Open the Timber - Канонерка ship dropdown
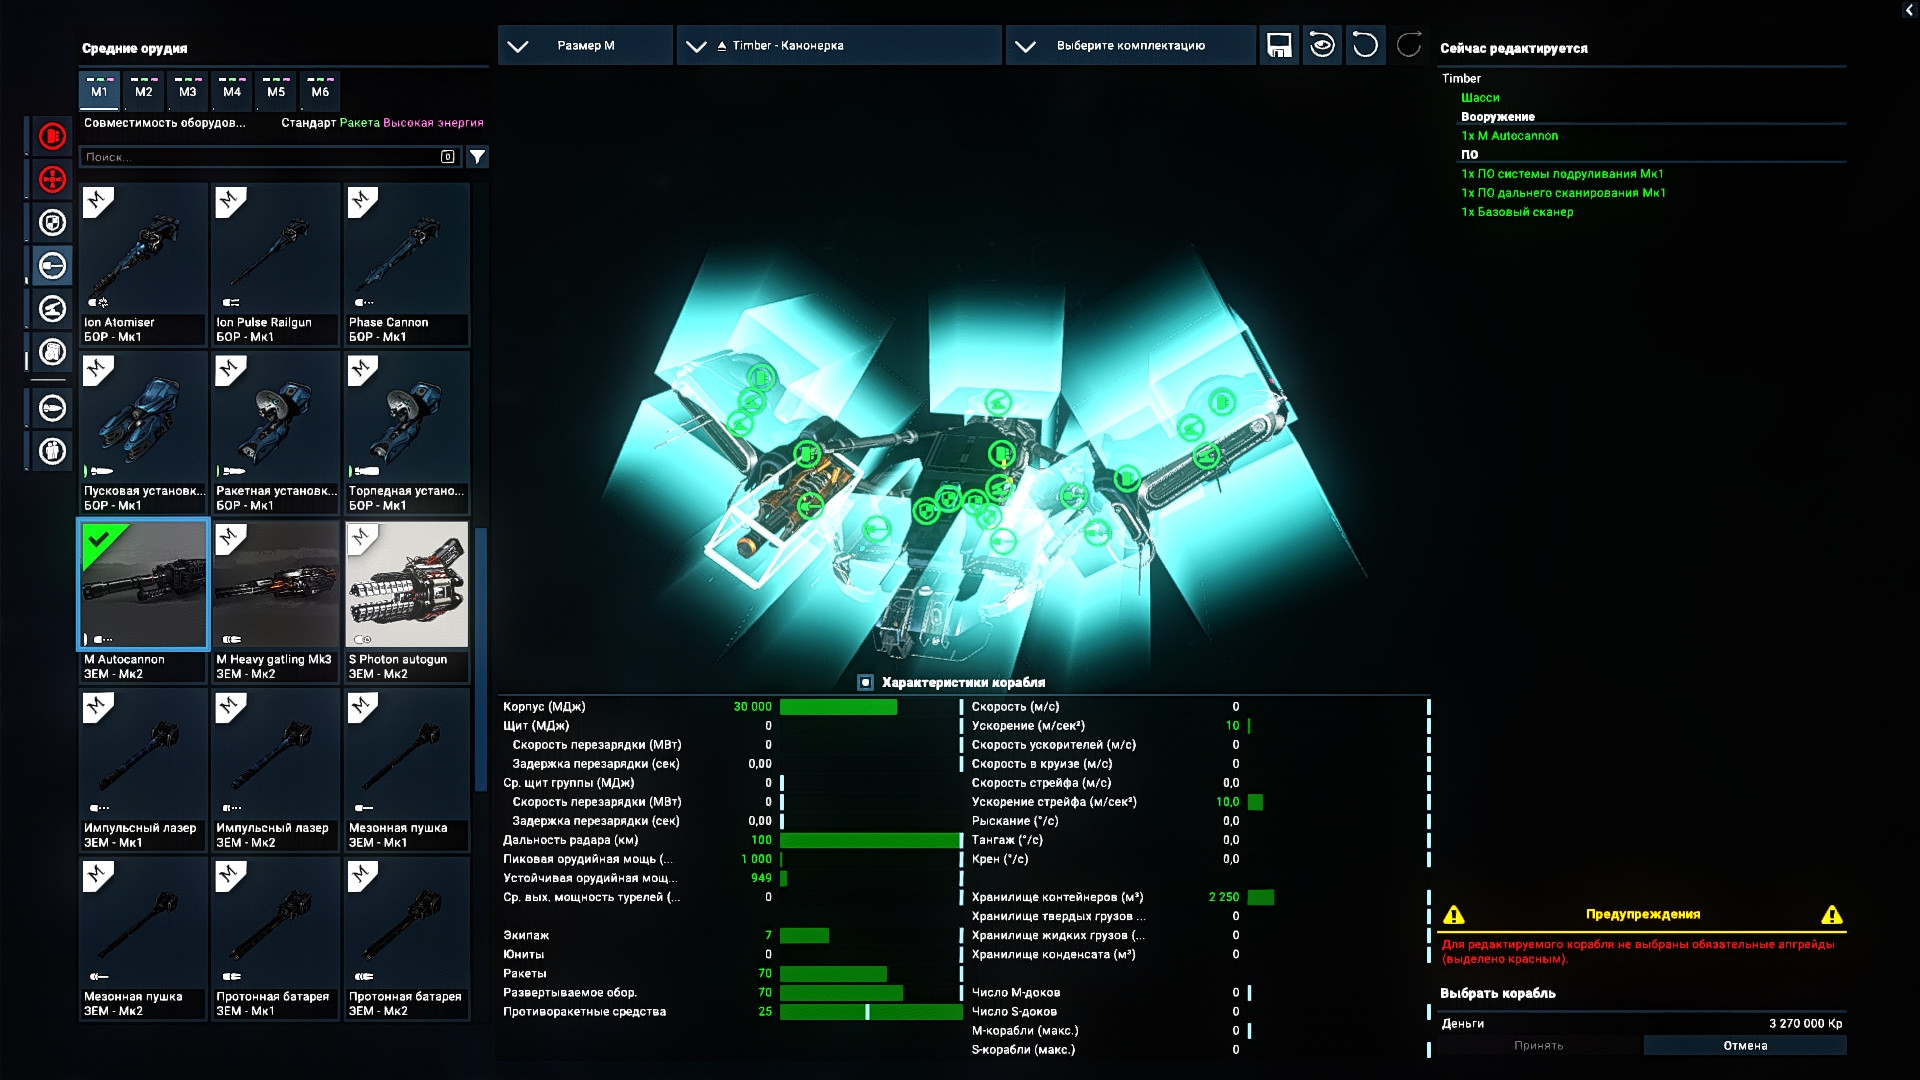 point(839,45)
